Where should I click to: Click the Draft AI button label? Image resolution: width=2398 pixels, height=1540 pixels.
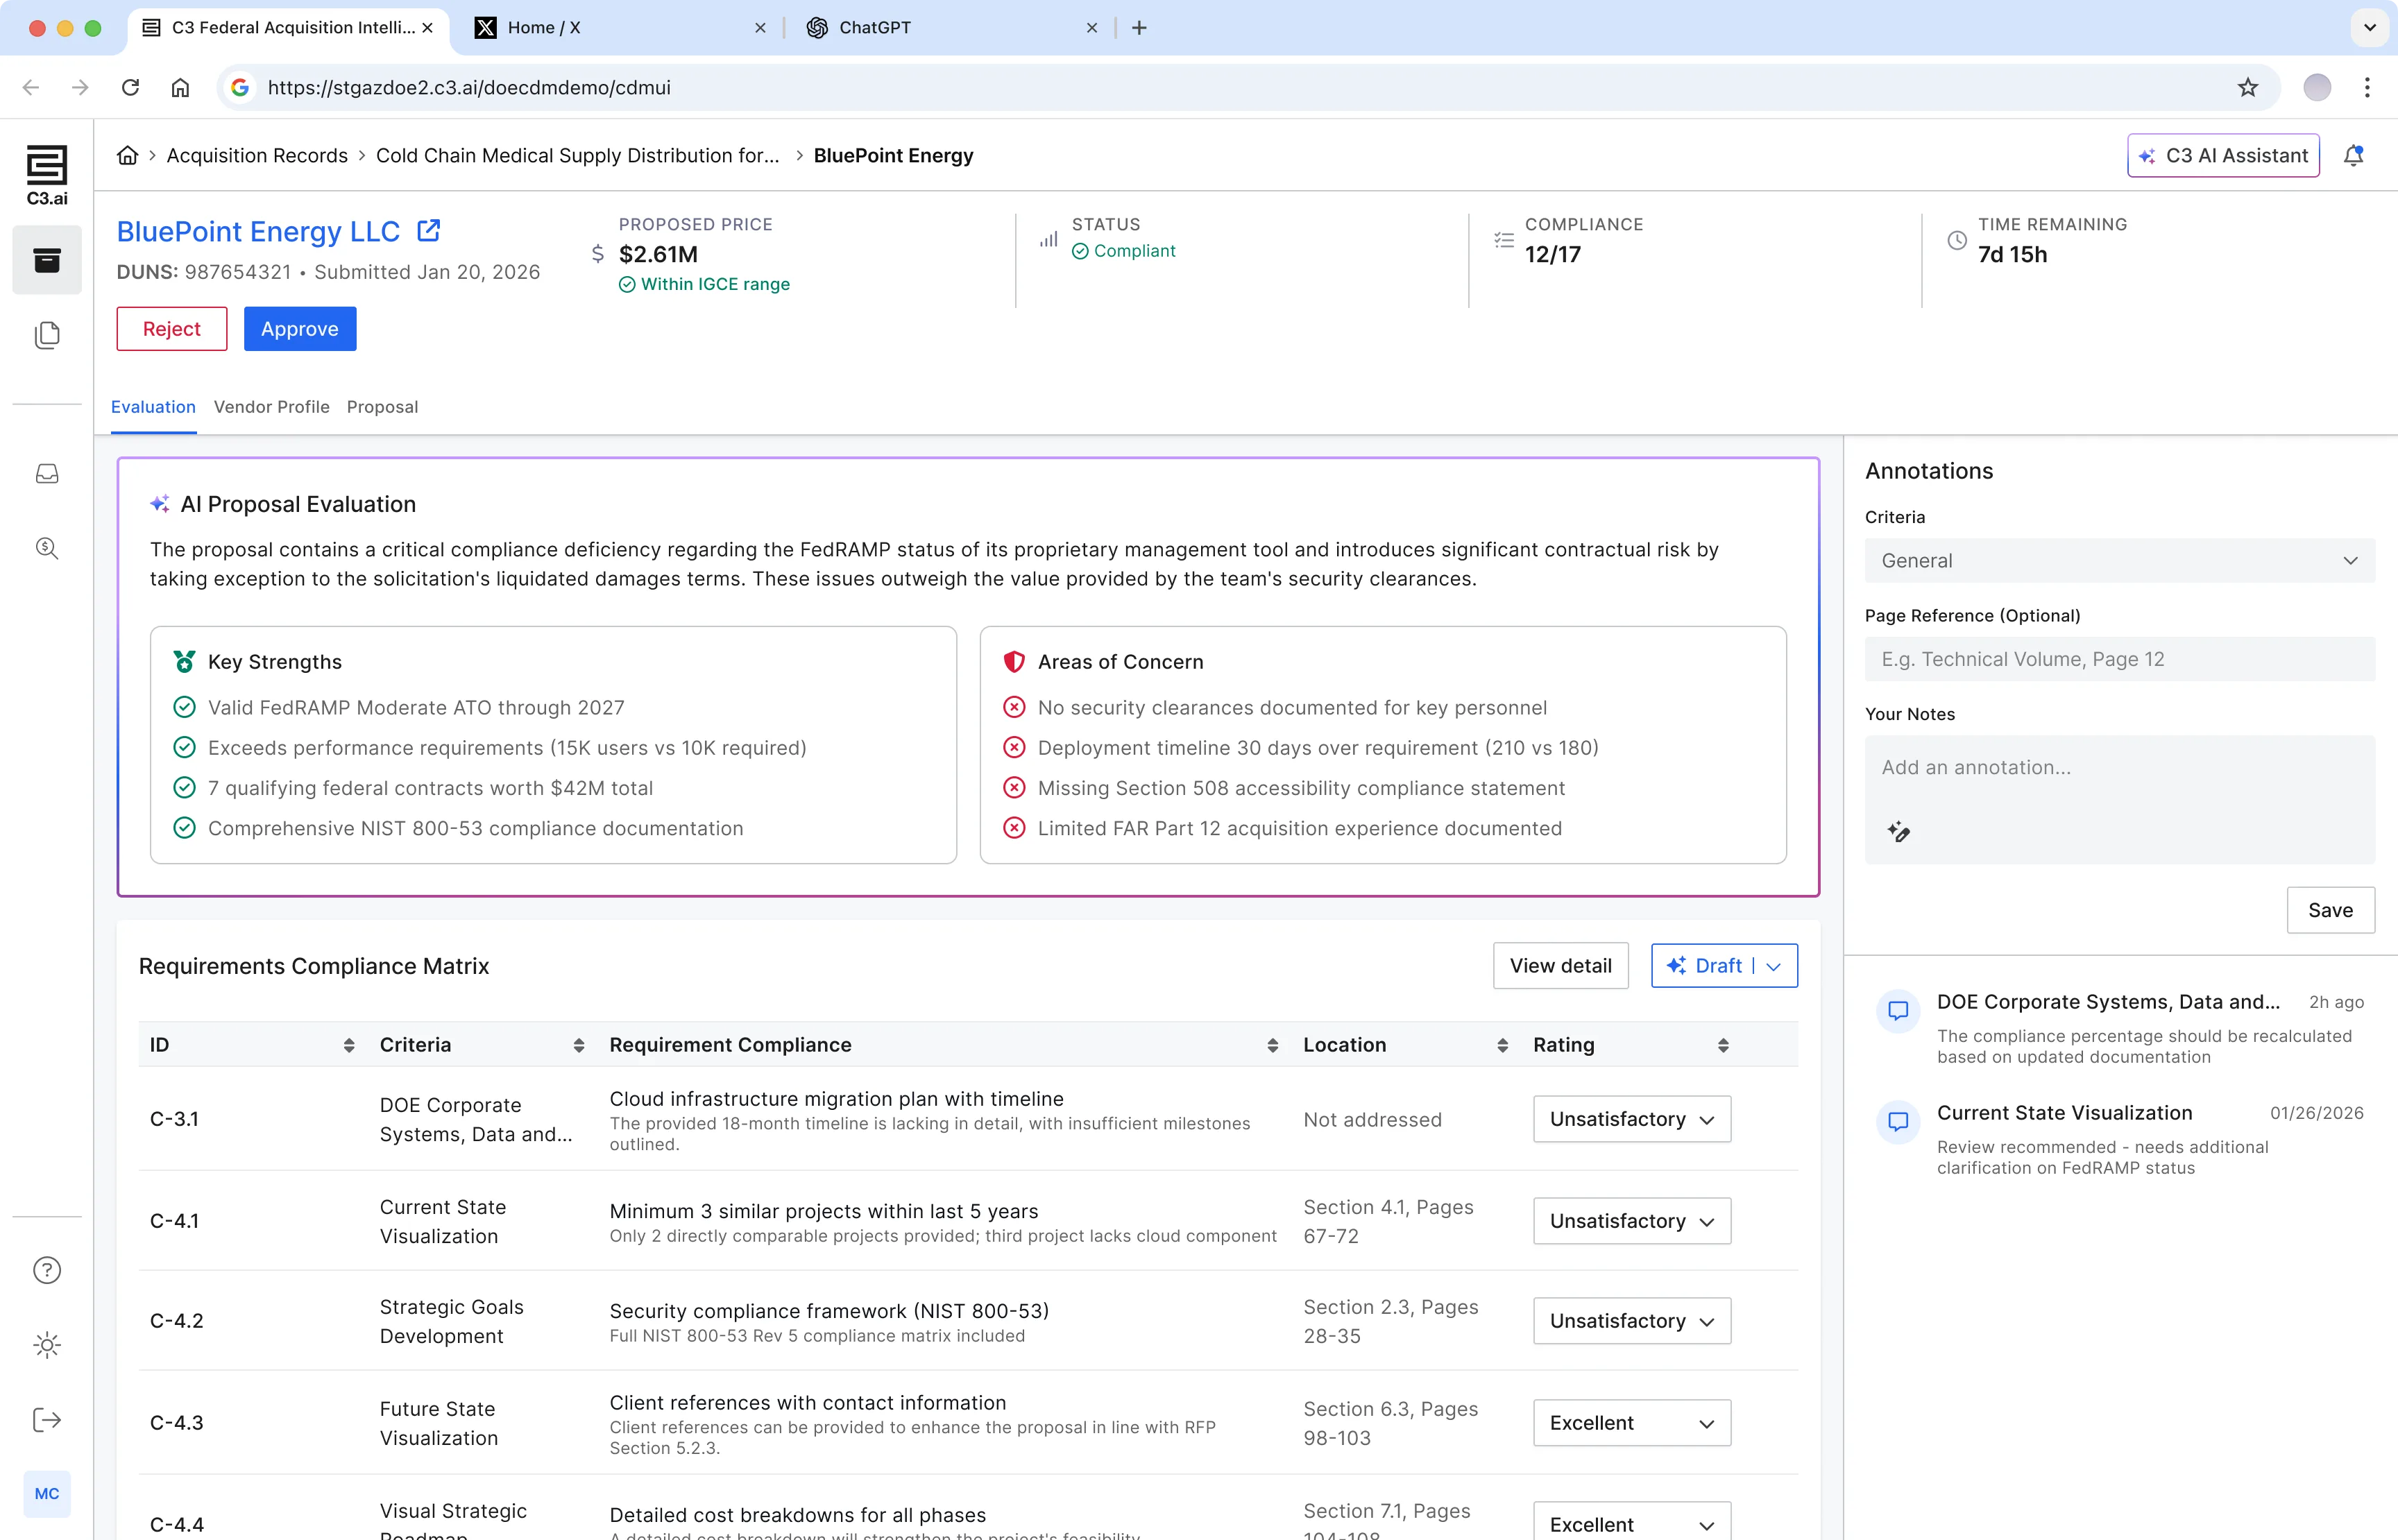[x=1718, y=966]
